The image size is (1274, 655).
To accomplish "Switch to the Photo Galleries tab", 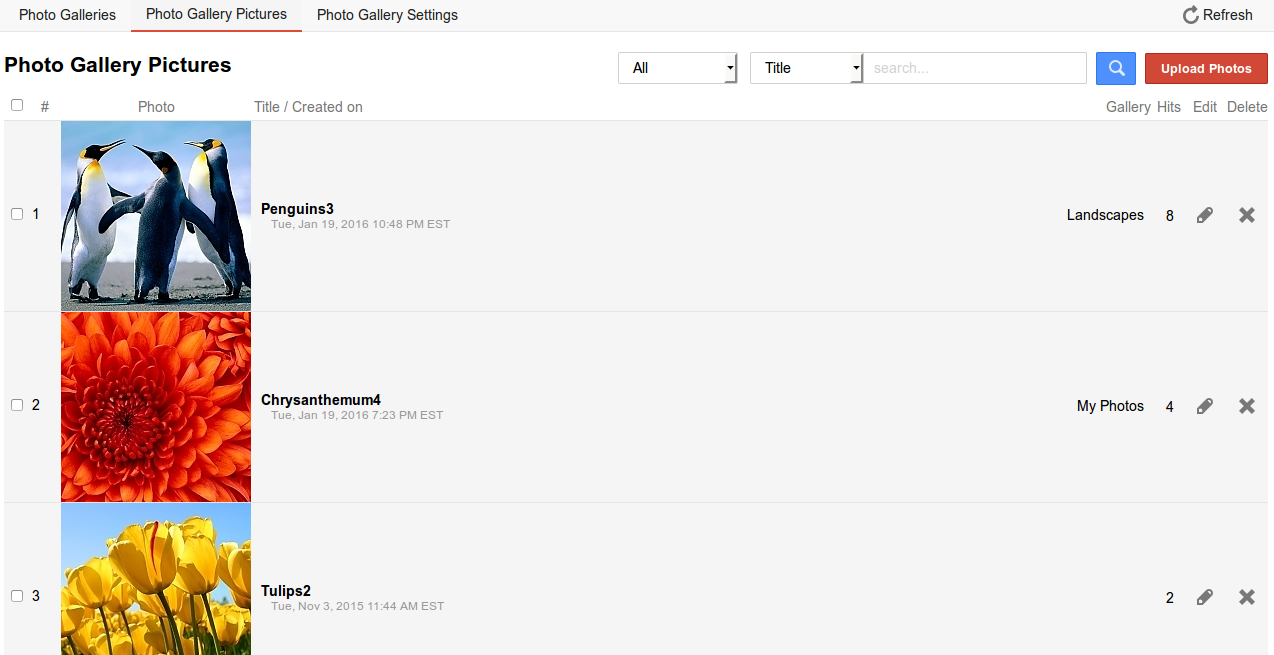I will pos(67,15).
